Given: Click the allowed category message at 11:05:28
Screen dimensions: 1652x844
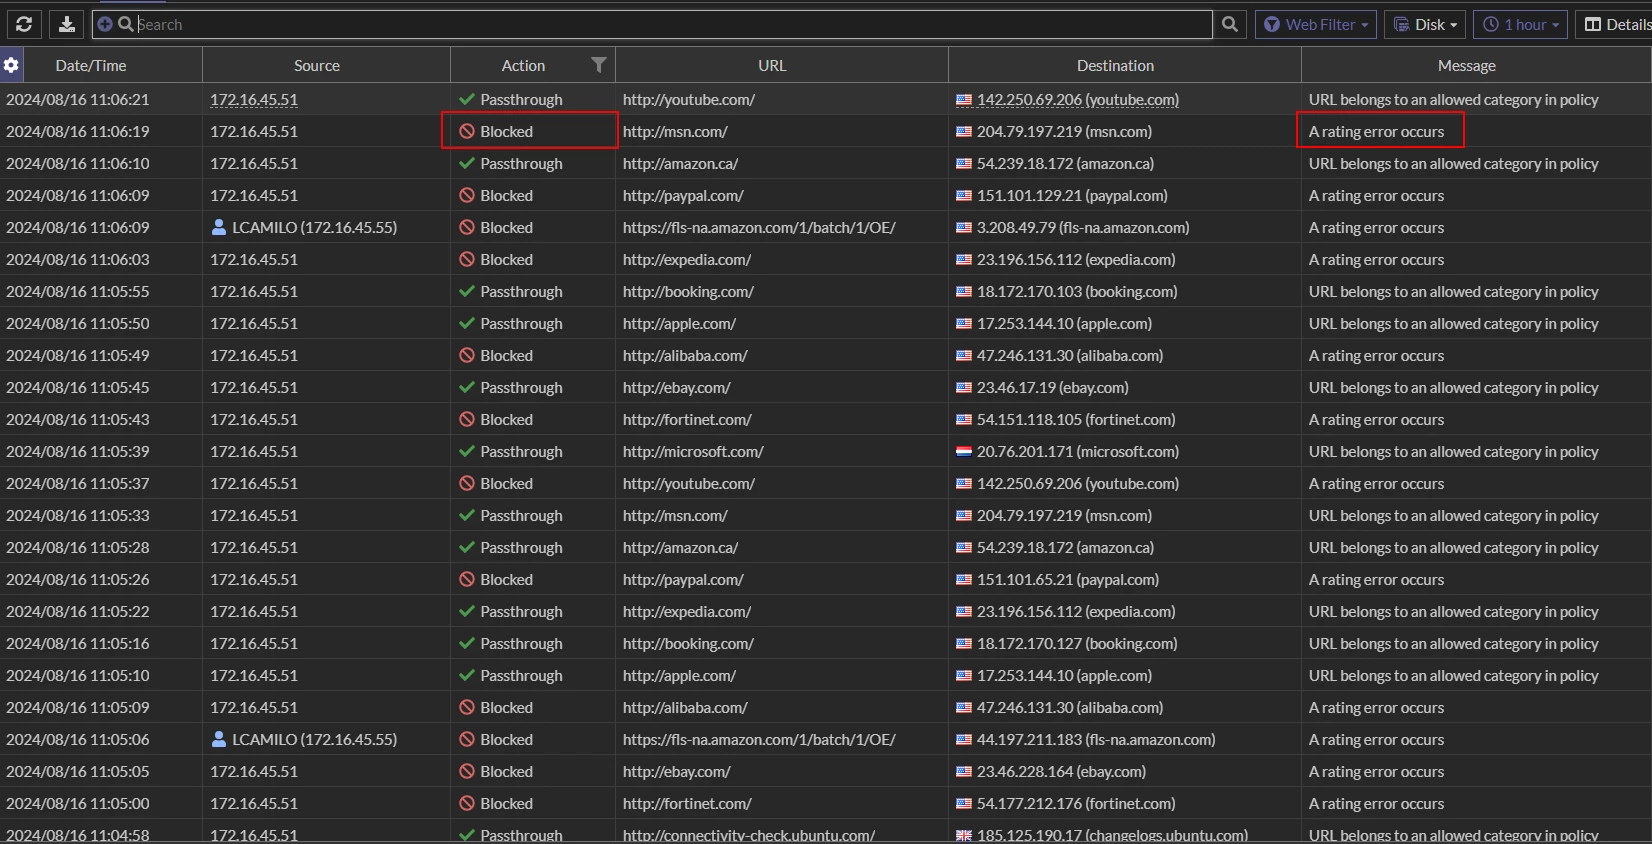Looking at the screenshot, I should [1453, 547].
